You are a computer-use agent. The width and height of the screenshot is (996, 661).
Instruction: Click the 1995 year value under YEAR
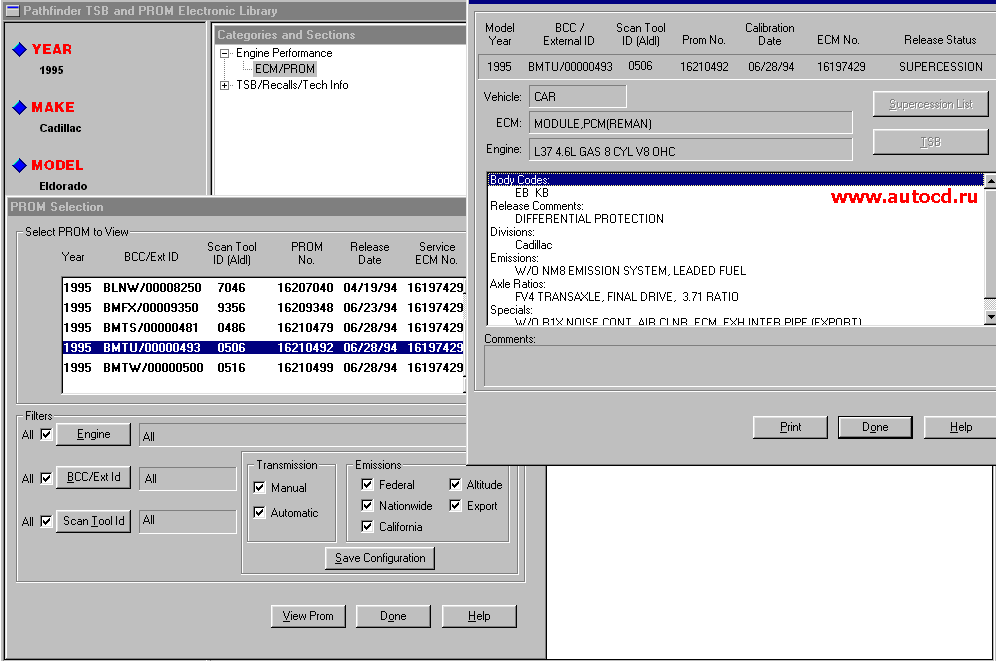pos(51,70)
